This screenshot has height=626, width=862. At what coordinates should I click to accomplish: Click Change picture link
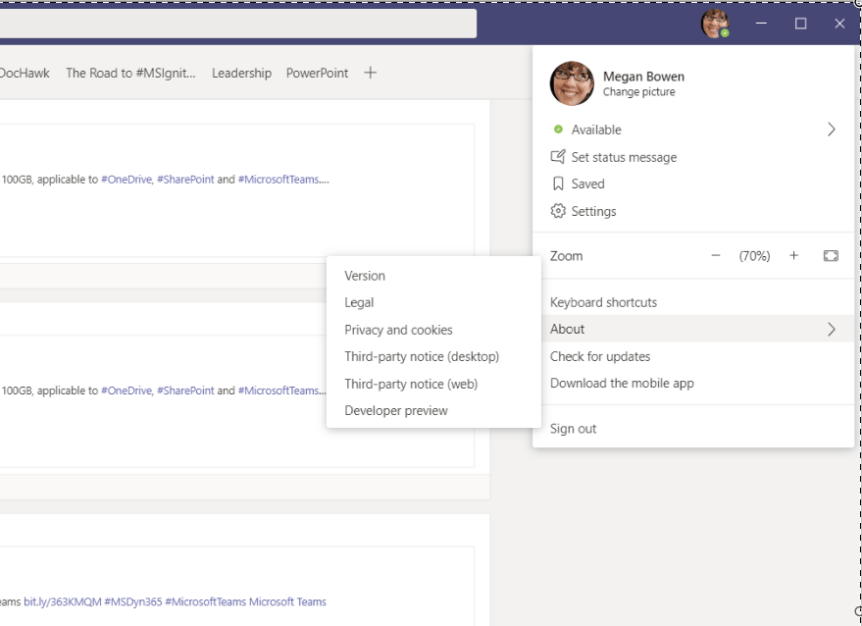pyautogui.click(x=638, y=93)
